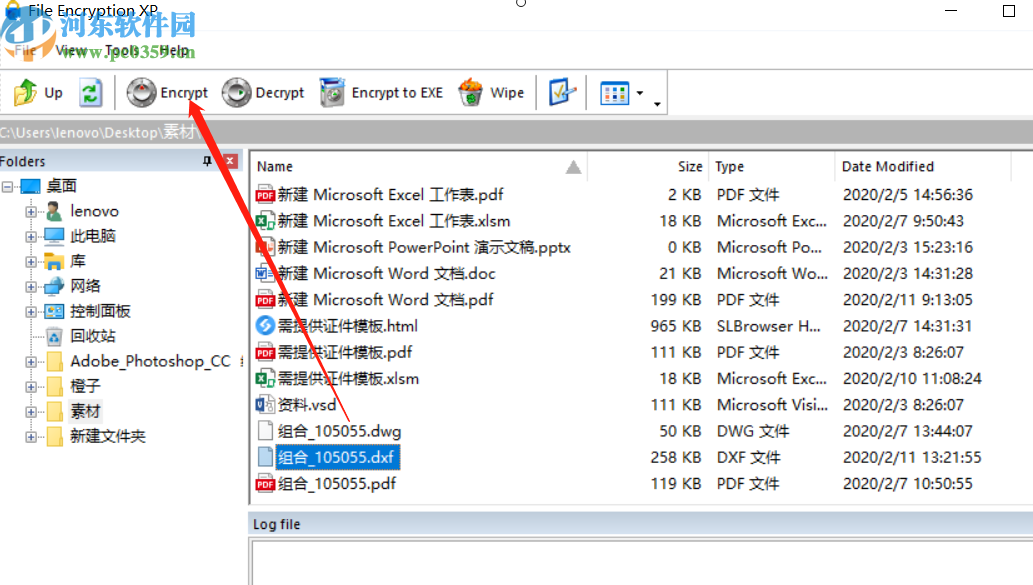Select 新建 Microsoft Word 文档.pdf file
The height and width of the screenshot is (585, 1033).
(x=385, y=300)
